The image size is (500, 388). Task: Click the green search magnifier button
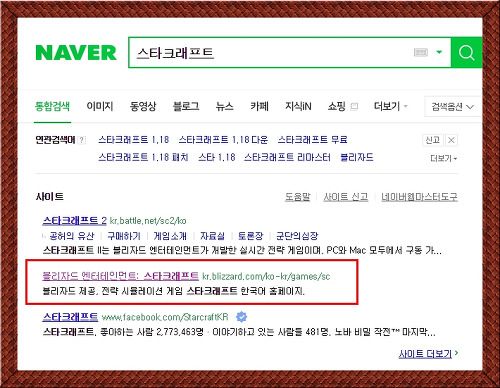tap(466, 53)
